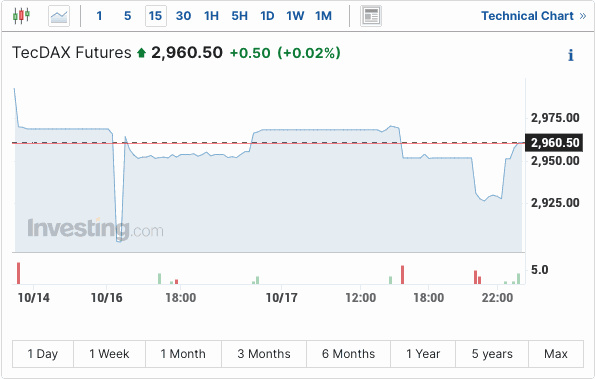Click the (+0.02%) percent change
Screen dimensions: 595x379
pos(309,53)
